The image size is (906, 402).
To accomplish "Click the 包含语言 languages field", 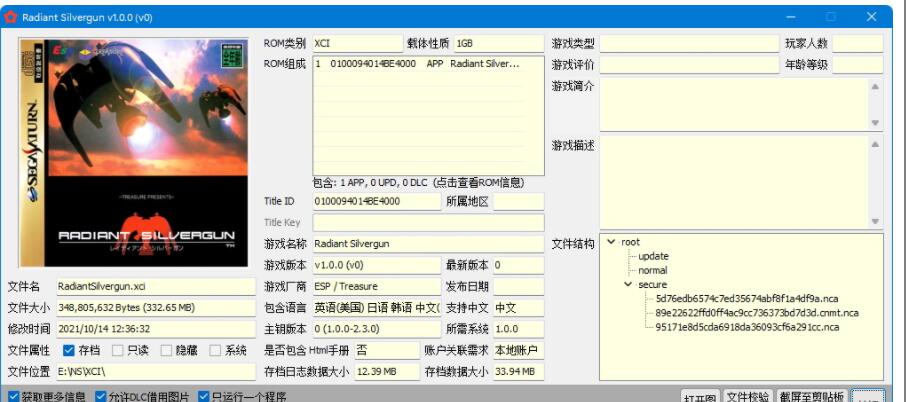I will (377, 308).
